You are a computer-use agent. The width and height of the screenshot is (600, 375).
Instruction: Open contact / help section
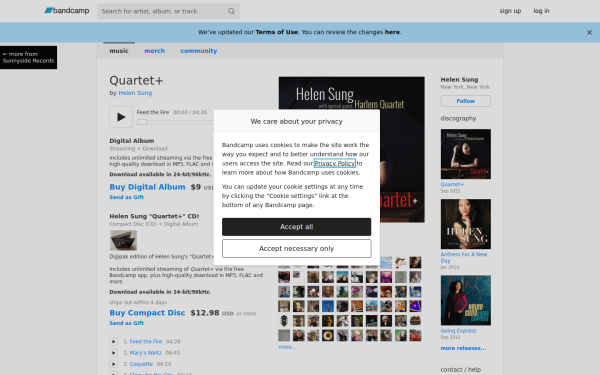[x=461, y=370]
